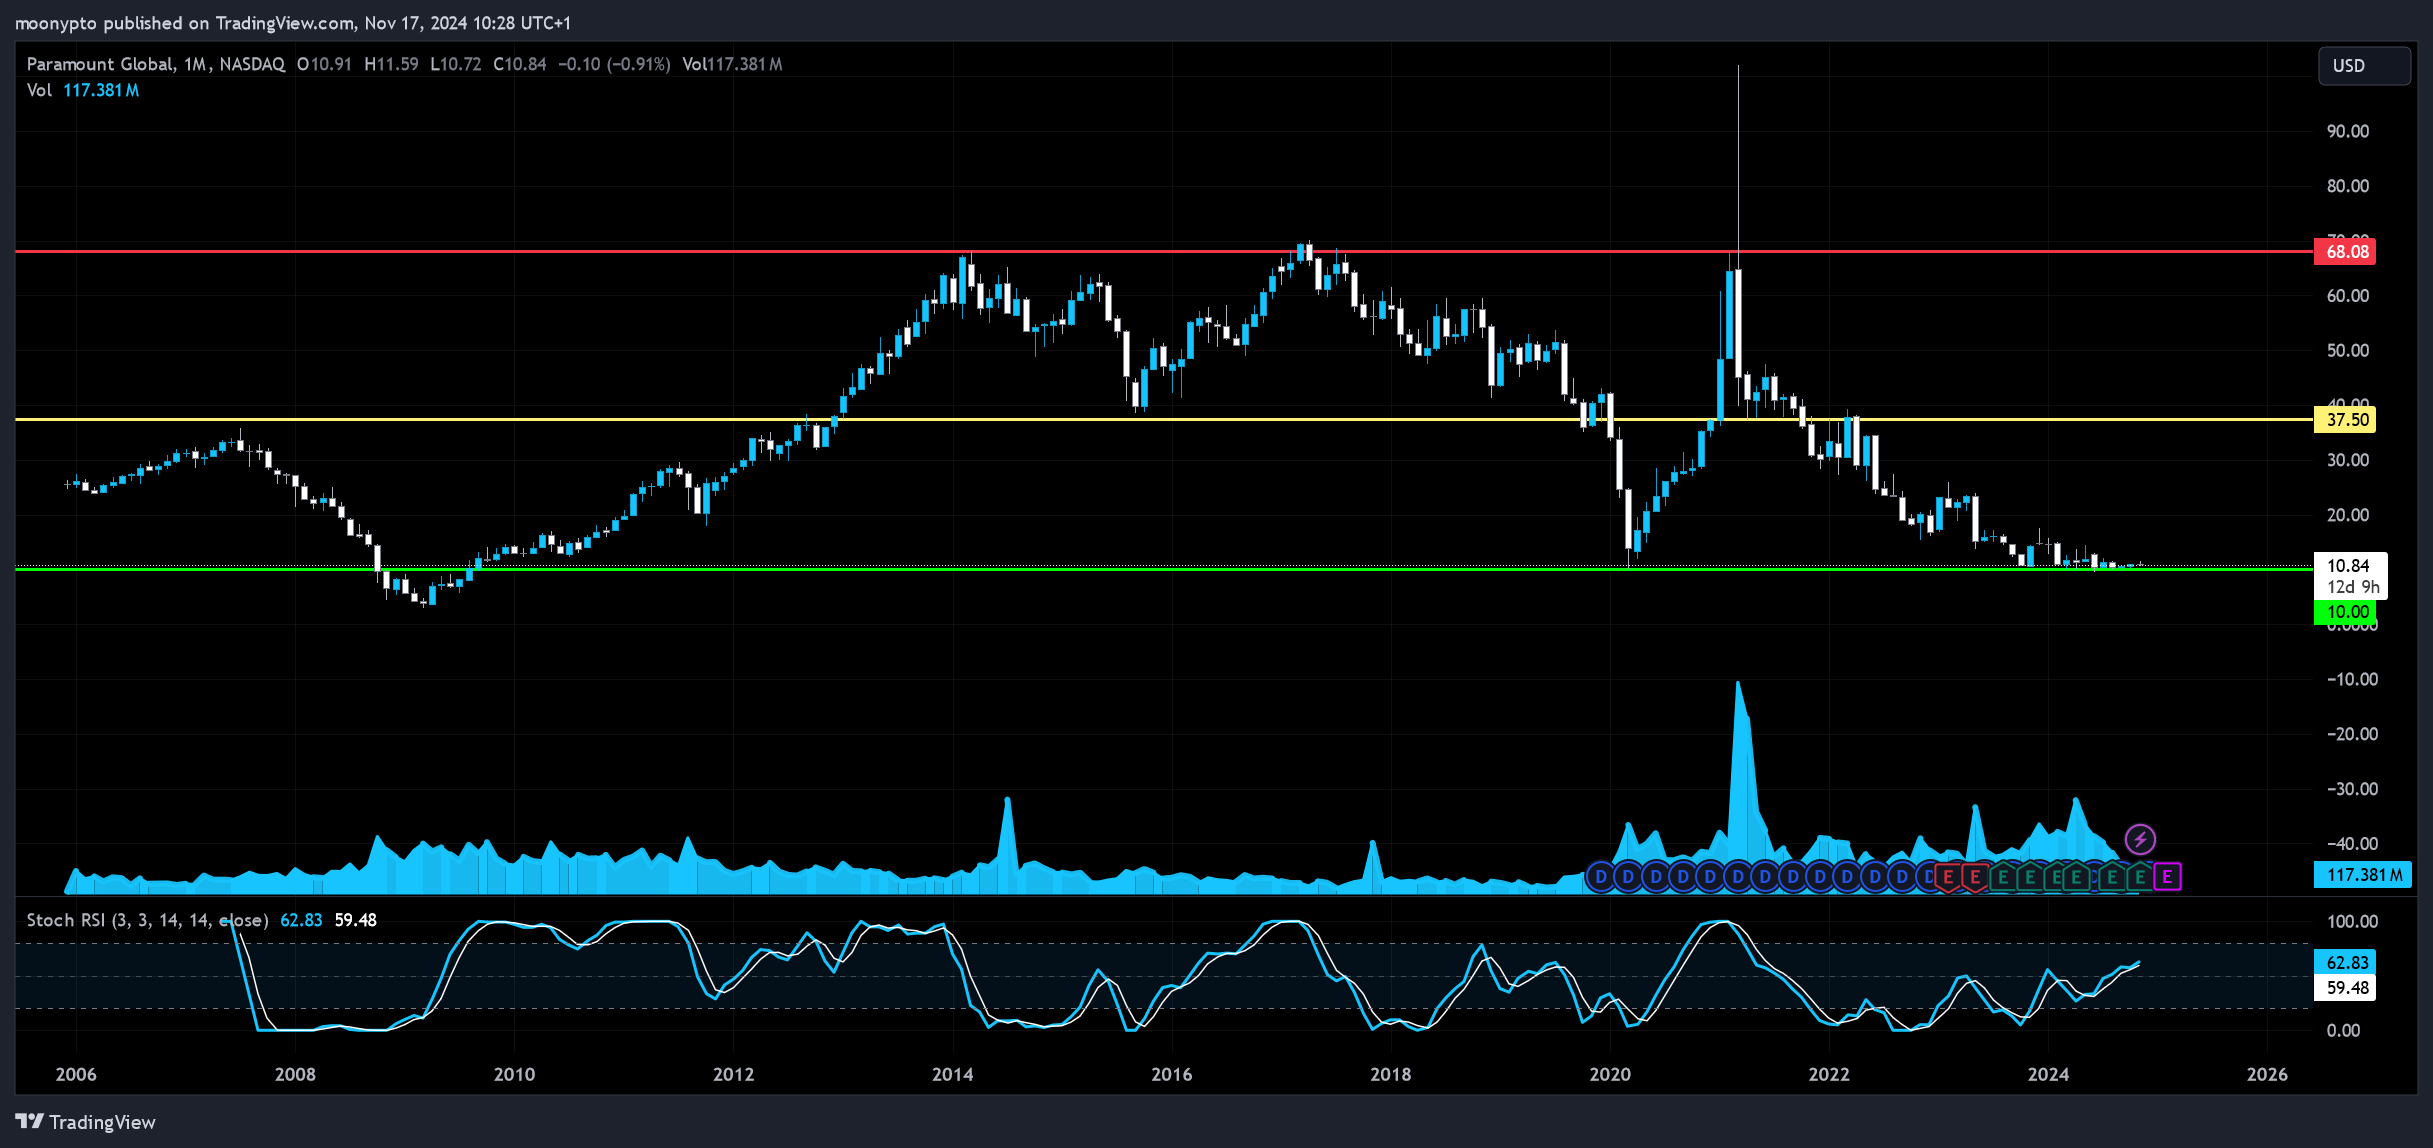This screenshot has height=1148, width=2433.
Task: Click the 12d 9h bar countdown label
Action: tap(2353, 587)
